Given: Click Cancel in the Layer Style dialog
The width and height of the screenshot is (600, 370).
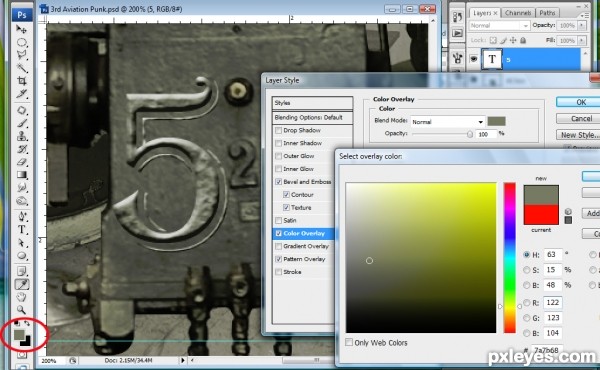Looking at the screenshot, I should (579, 119).
